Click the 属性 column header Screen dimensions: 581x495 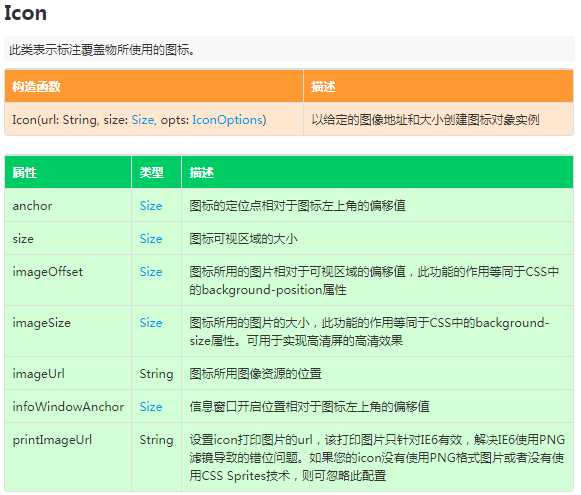[x=24, y=172]
